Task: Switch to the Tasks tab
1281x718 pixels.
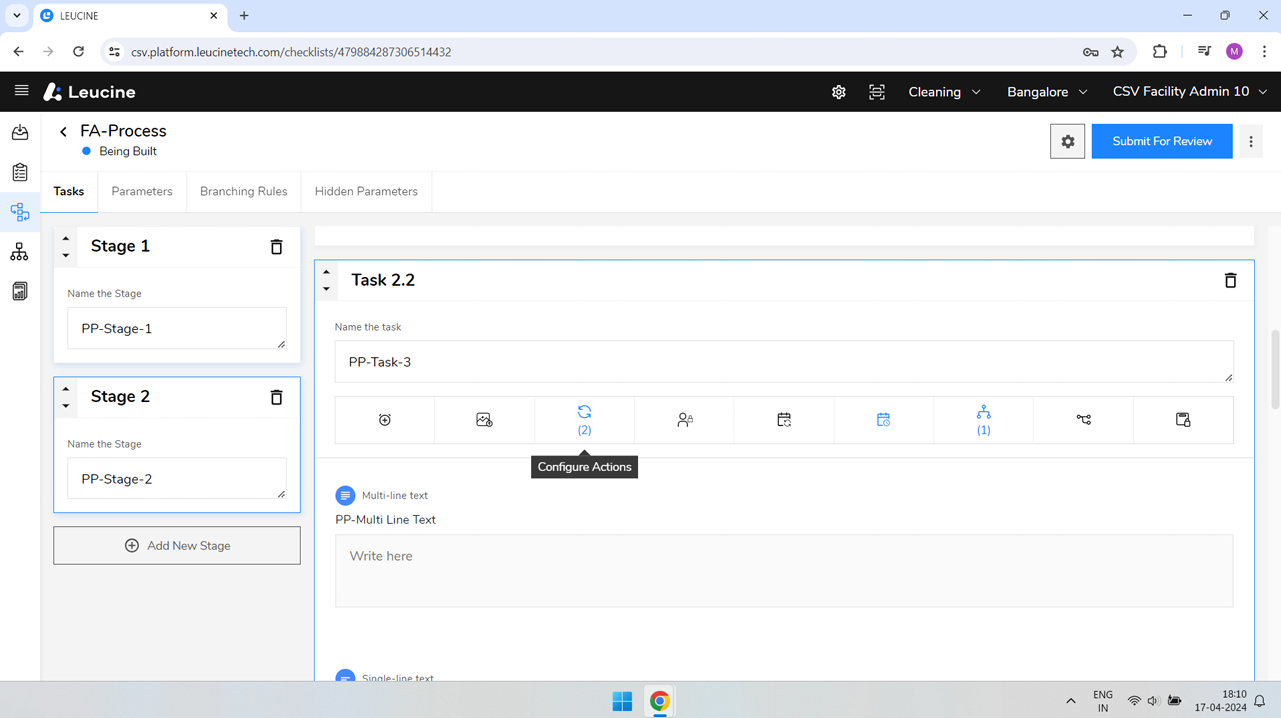Action: pos(69,191)
